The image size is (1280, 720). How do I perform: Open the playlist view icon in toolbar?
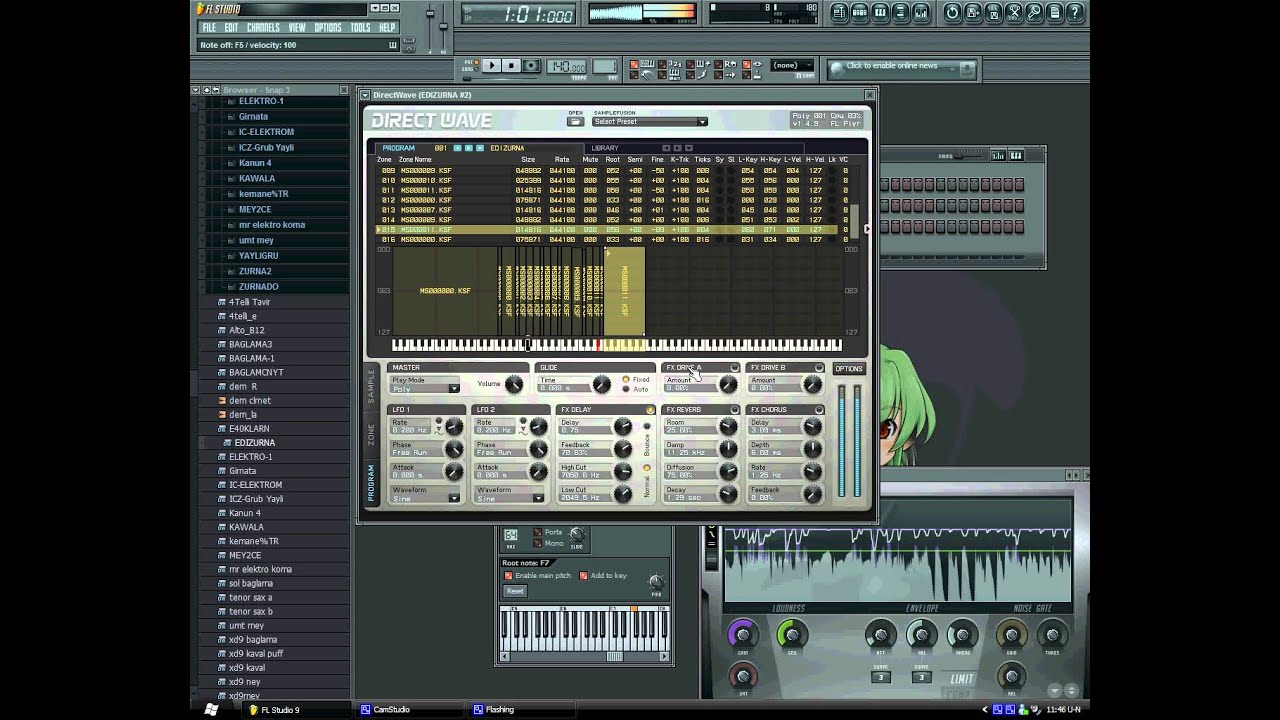coord(839,13)
